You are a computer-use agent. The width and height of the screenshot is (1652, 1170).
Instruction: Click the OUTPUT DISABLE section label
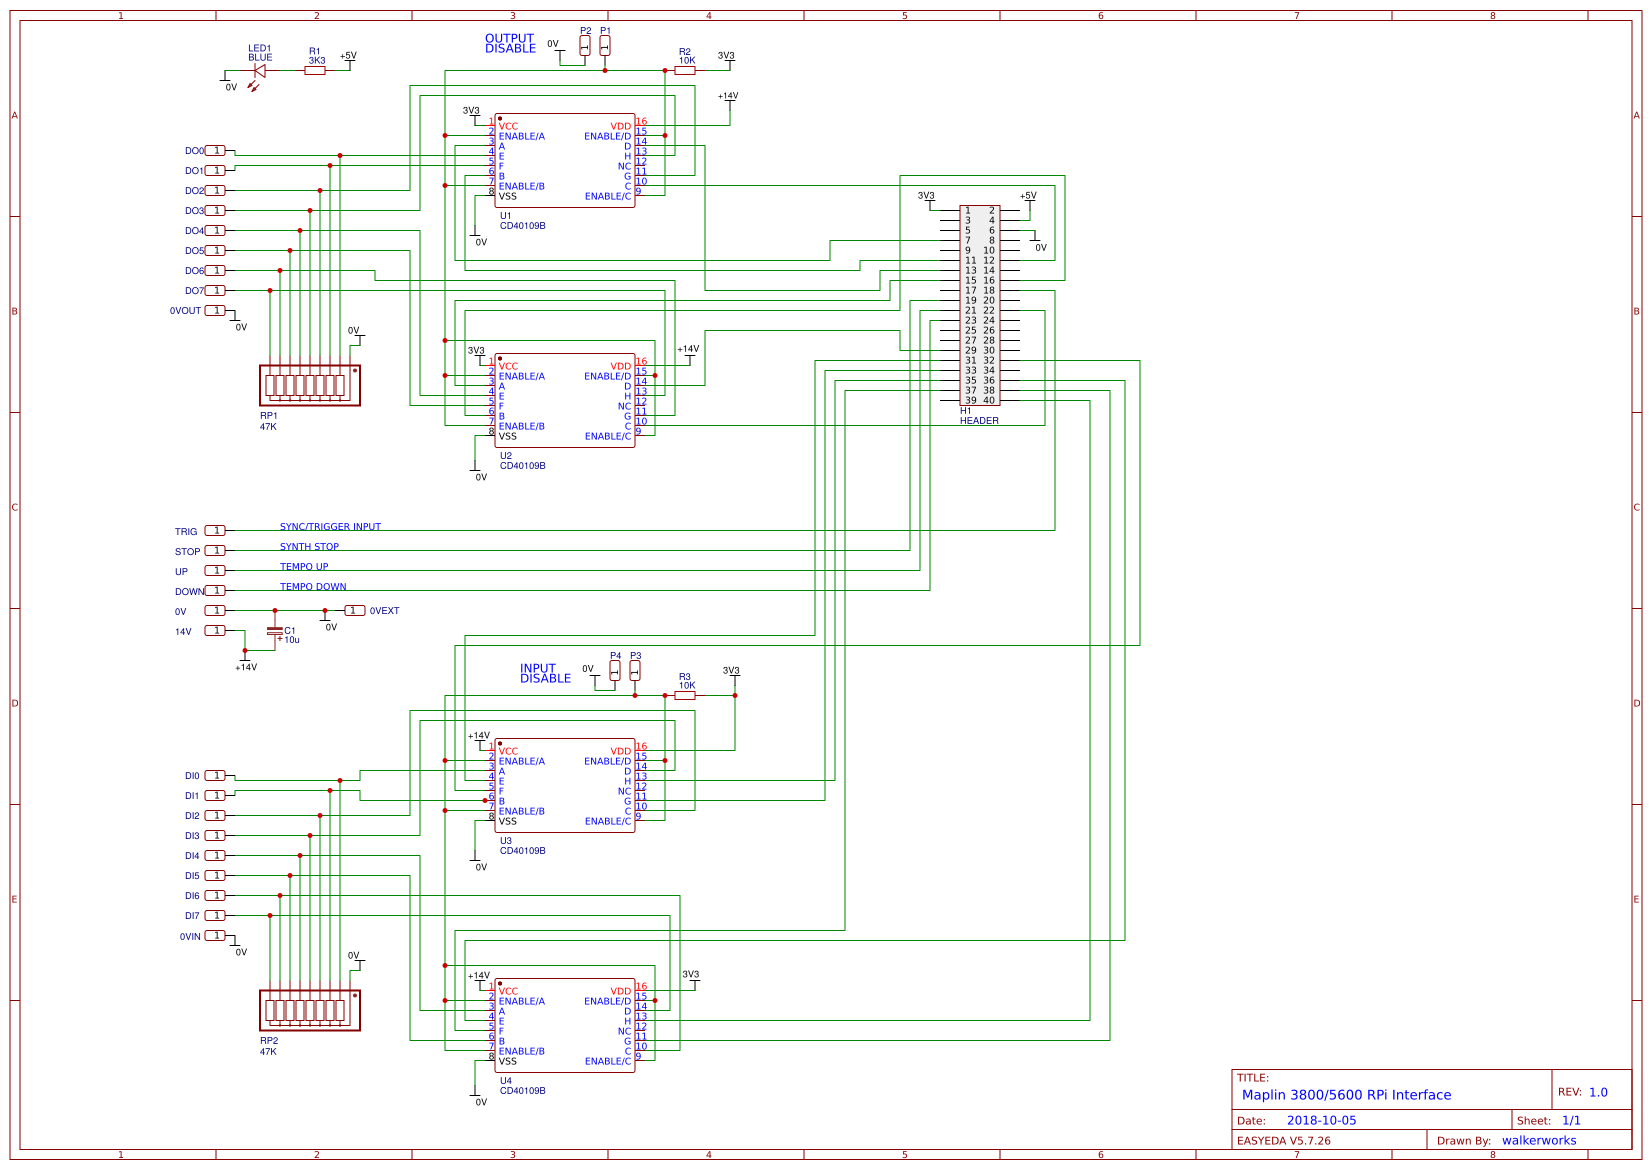(511, 42)
